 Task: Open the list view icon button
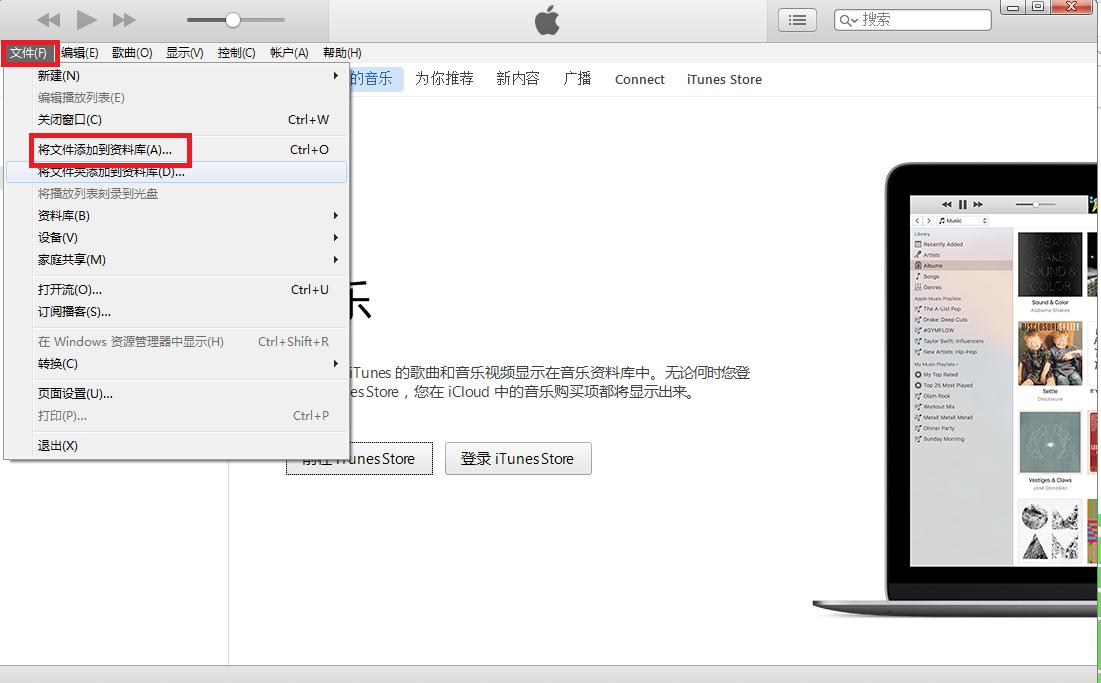(797, 20)
